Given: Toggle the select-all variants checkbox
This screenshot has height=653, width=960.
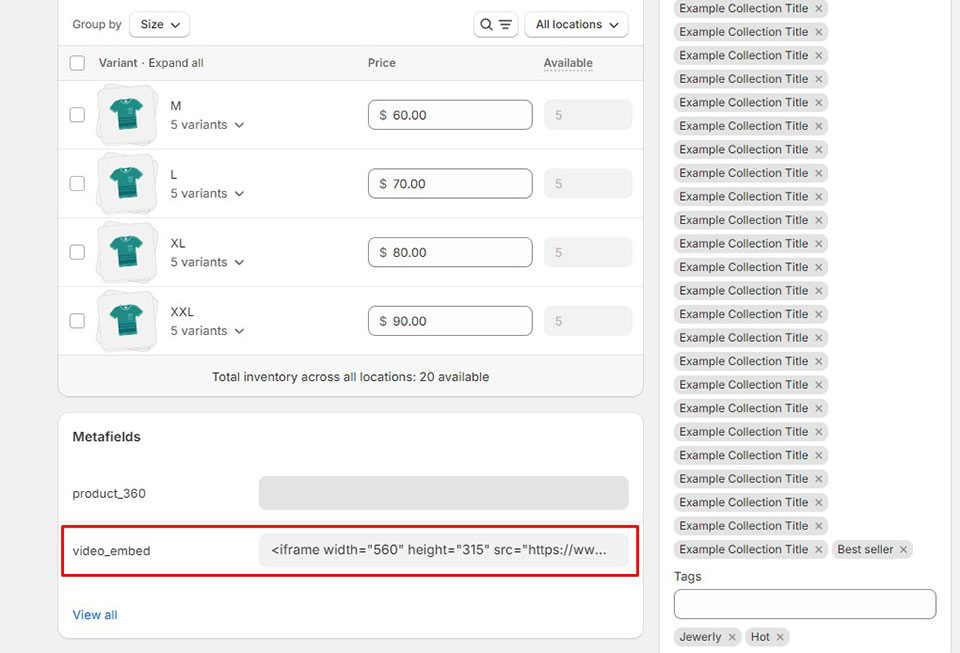Looking at the screenshot, I should click(77, 63).
